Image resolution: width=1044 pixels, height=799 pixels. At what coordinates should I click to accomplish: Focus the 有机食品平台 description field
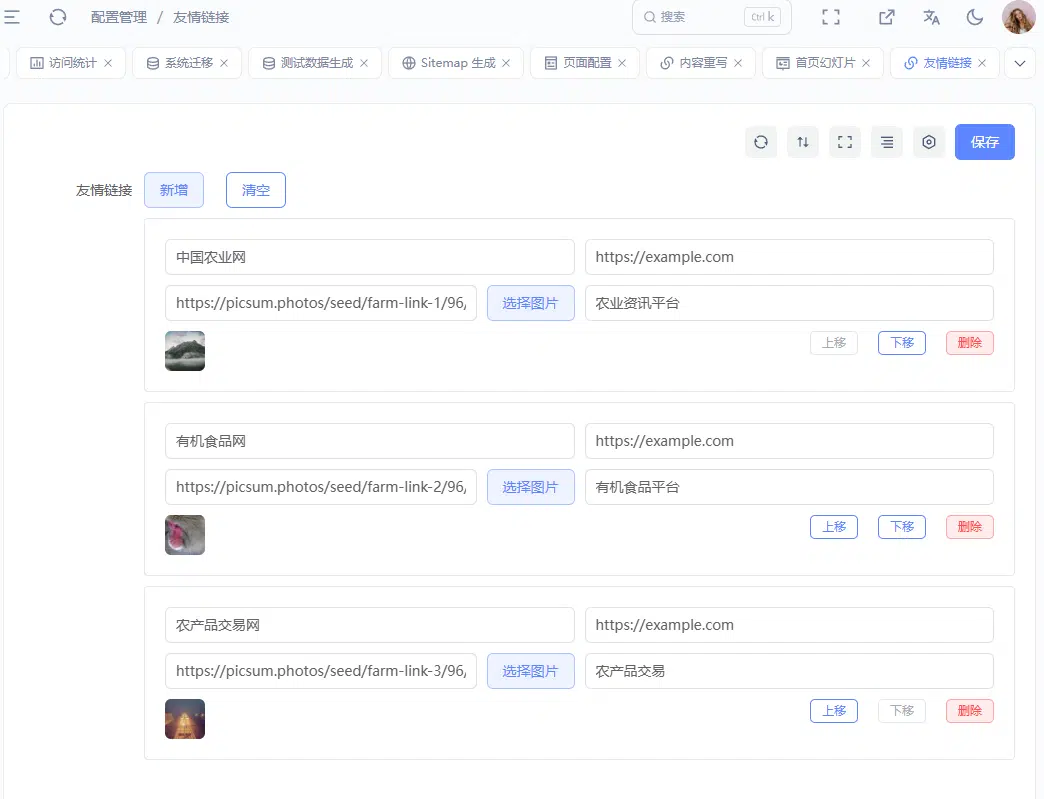[x=789, y=487]
